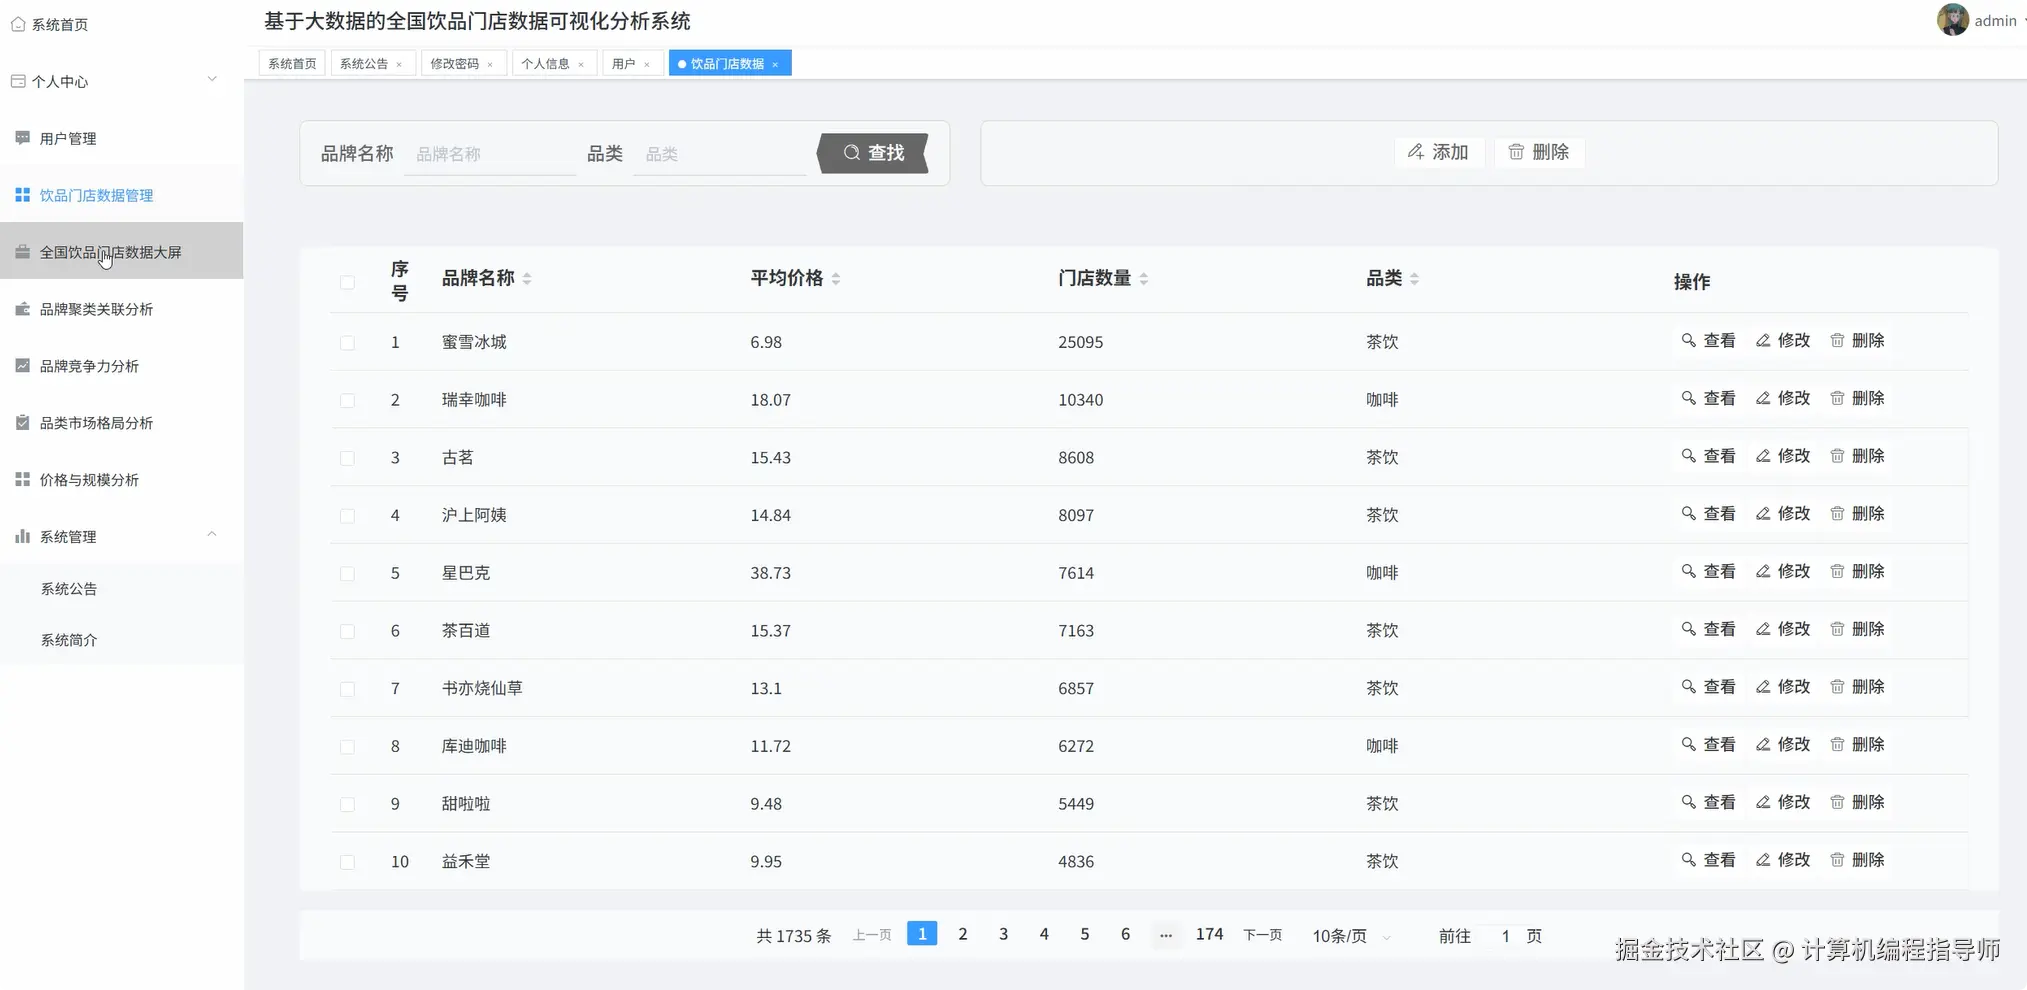Go to page 3 in pagination

coord(1003,933)
